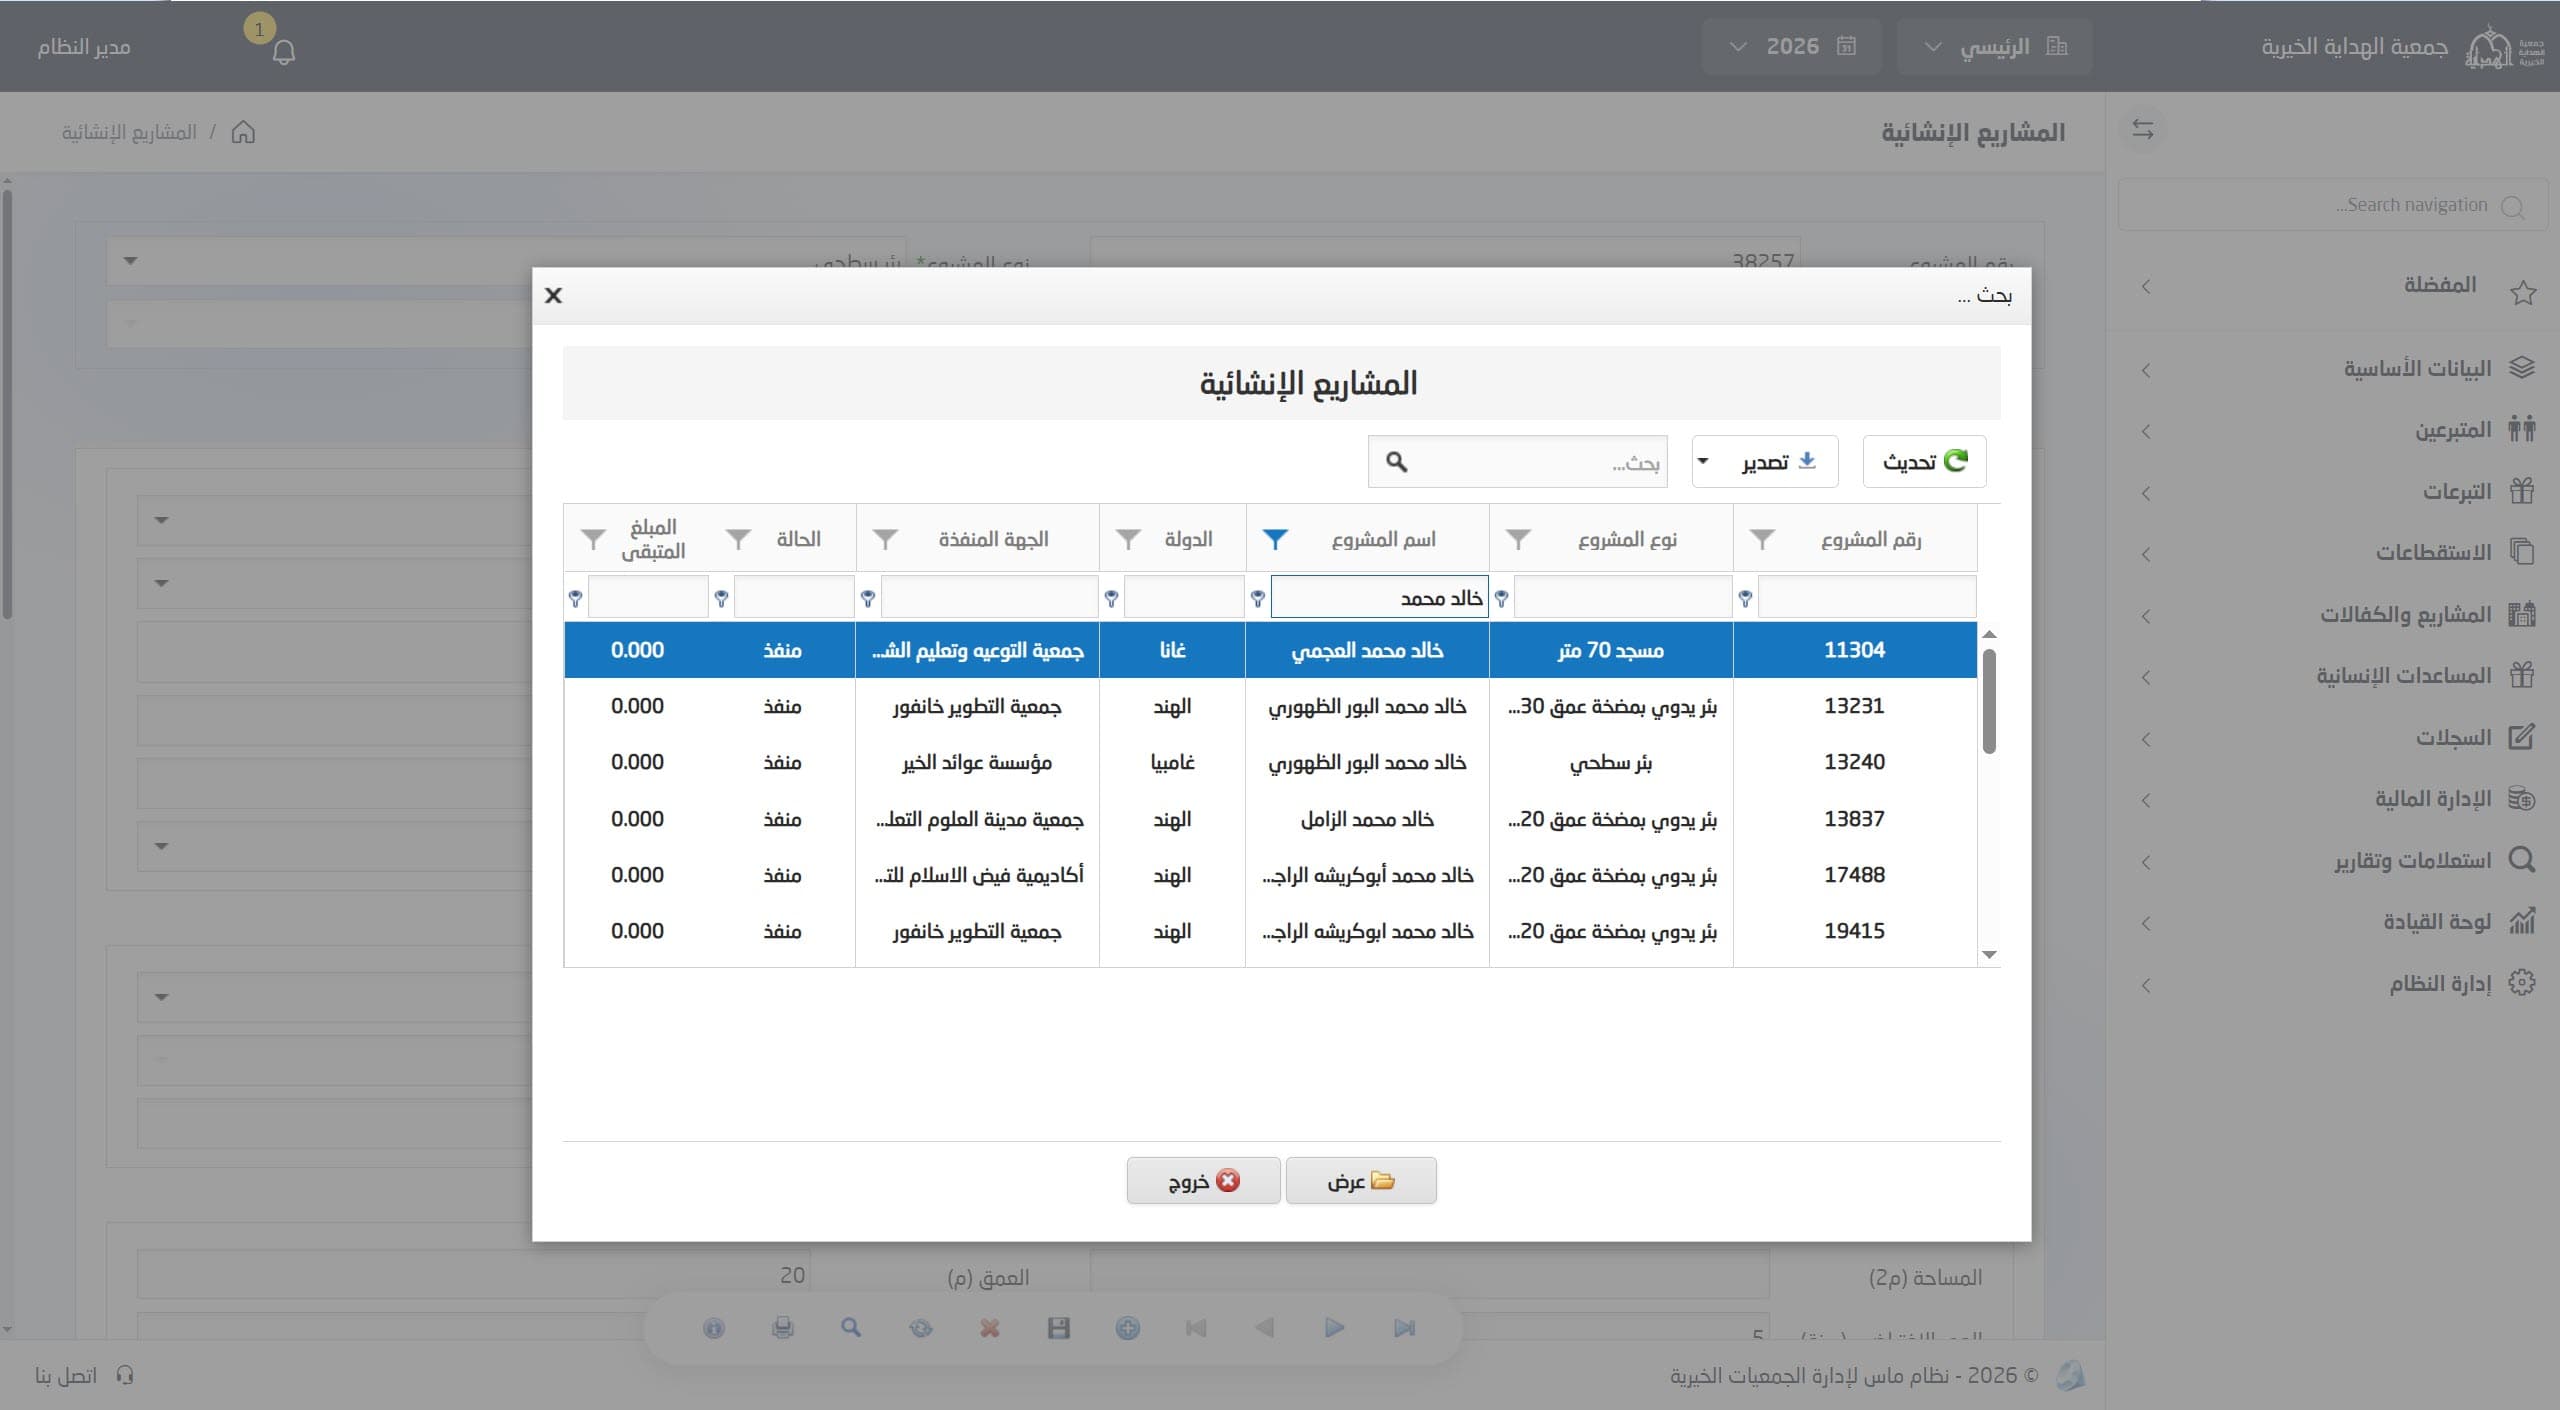Click filter icon on رقم المشروع column
This screenshot has height=1410, width=2560.
pyautogui.click(x=1761, y=540)
